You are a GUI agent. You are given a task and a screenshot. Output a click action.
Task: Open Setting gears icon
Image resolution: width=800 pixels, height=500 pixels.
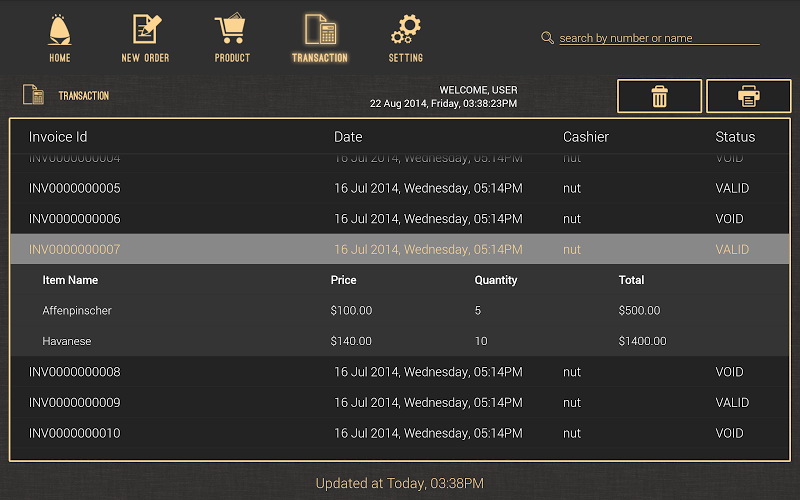[405, 32]
